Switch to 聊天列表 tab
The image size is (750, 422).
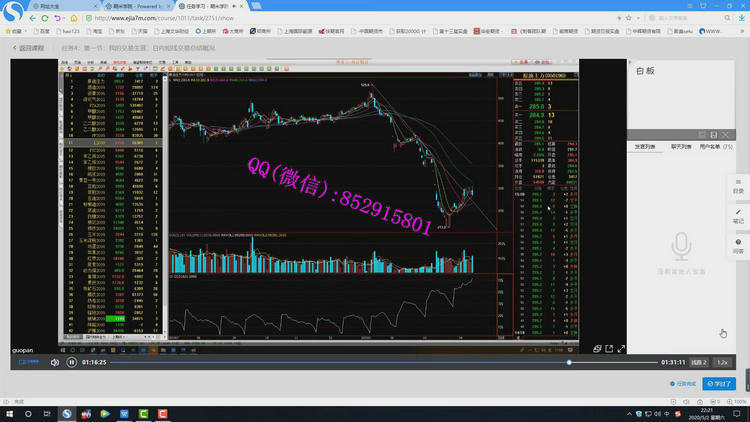(x=680, y=147)
